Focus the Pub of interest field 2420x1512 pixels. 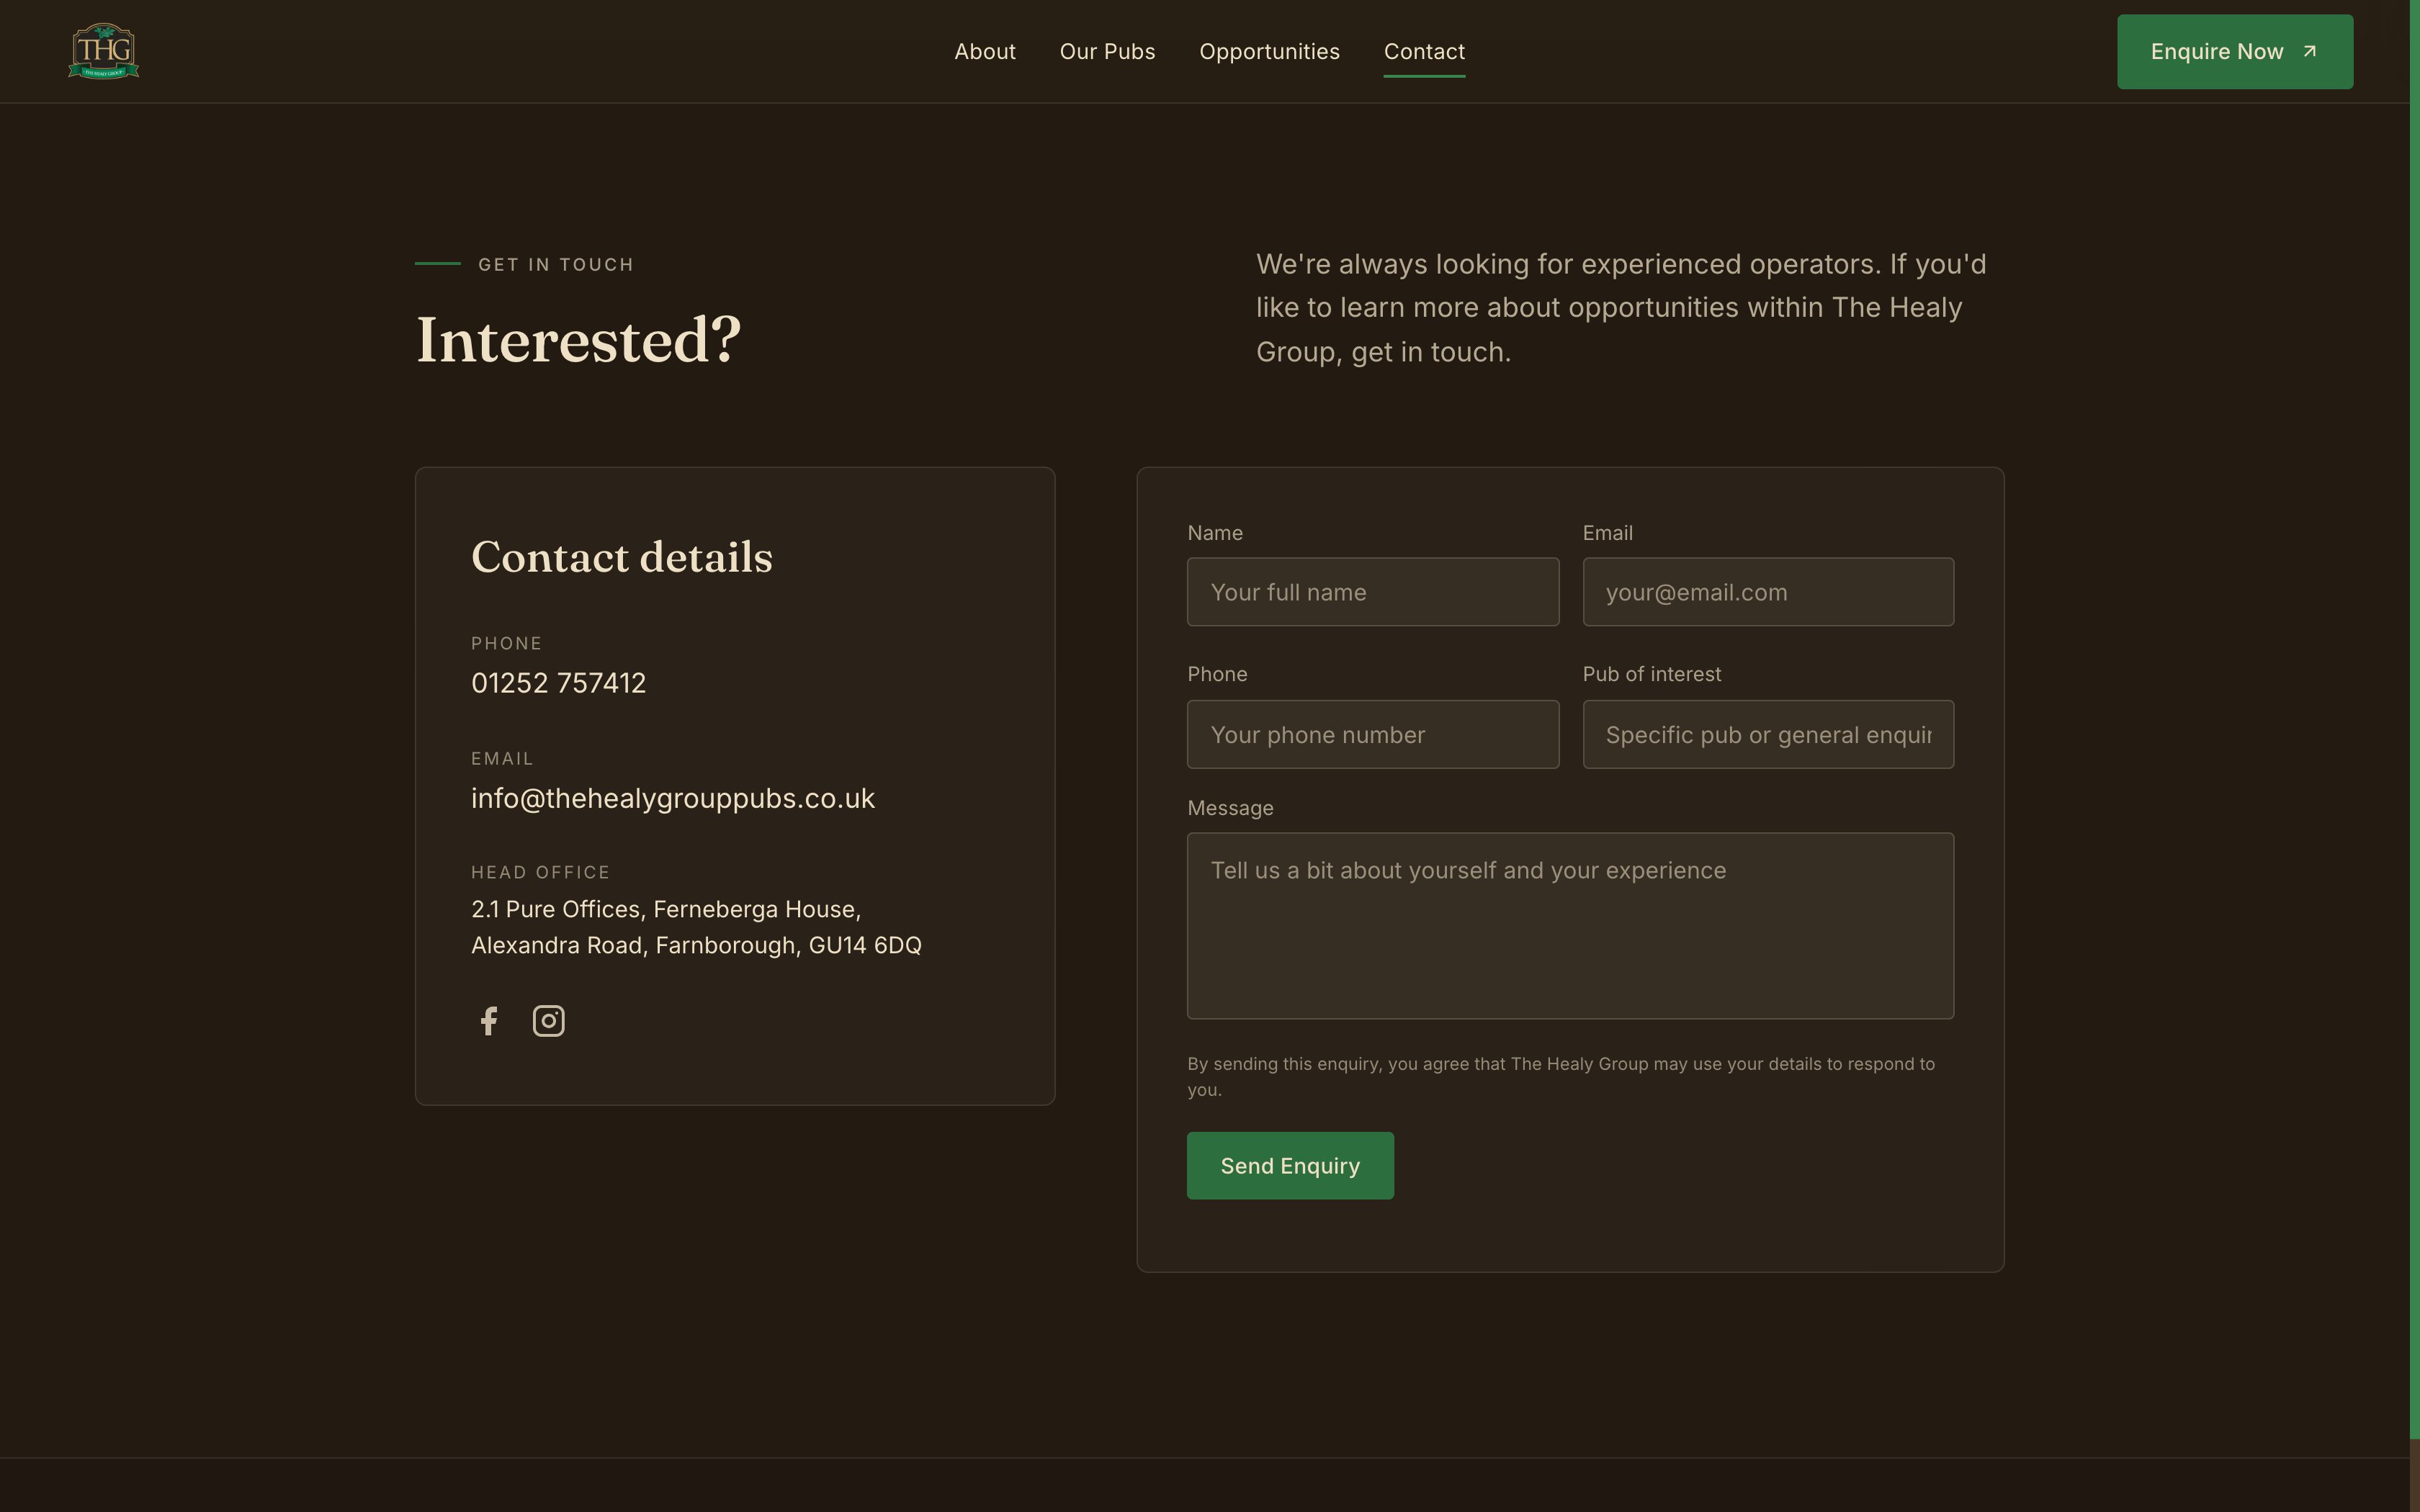click(x=1768, y=734)
